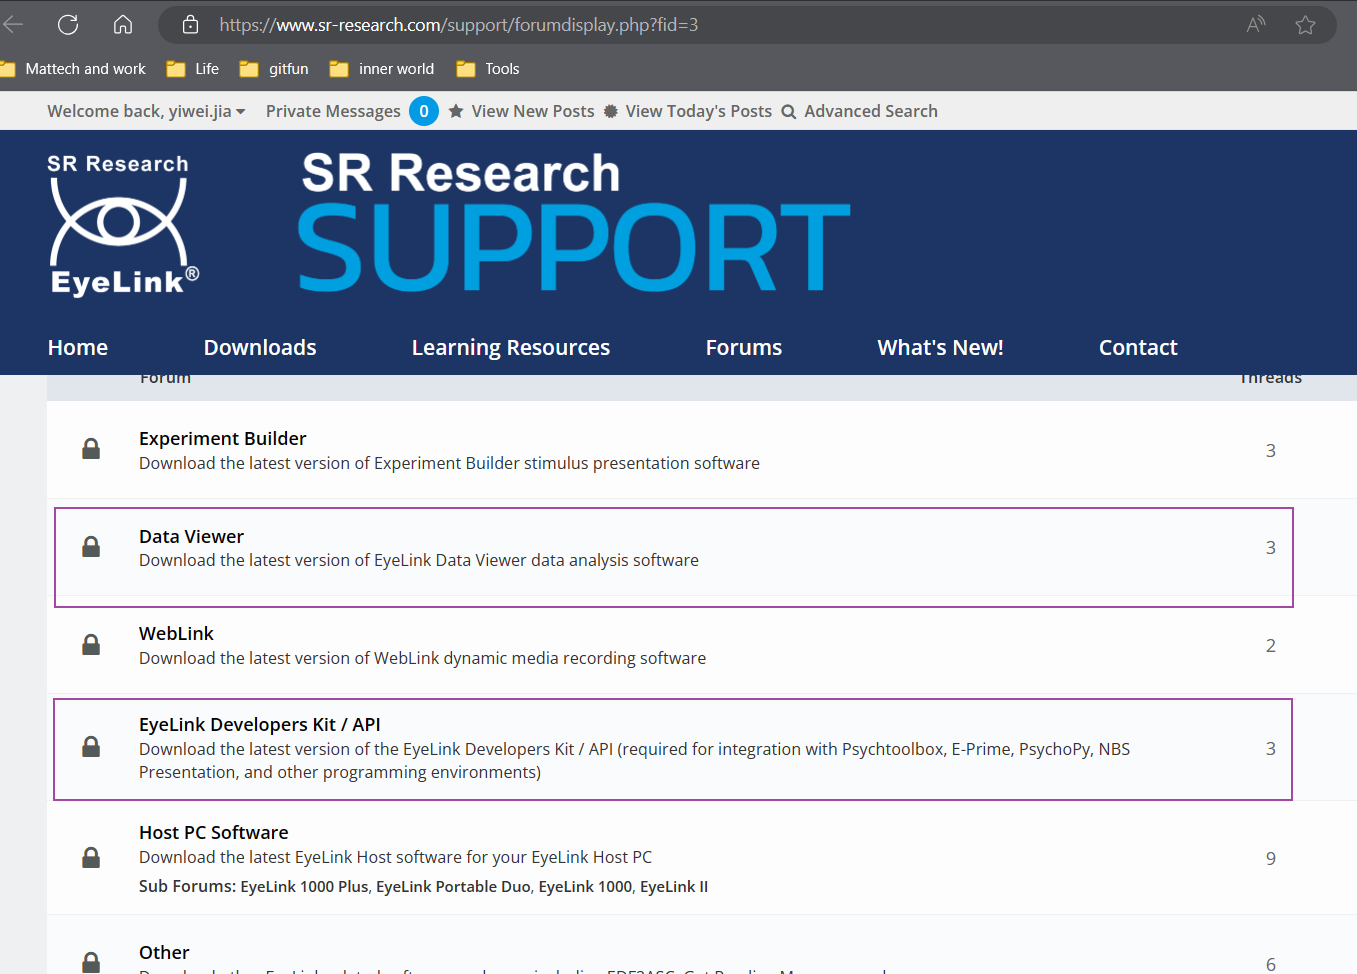Open the Life bookmark folder
1357x974 pixels.
[193, 68]
